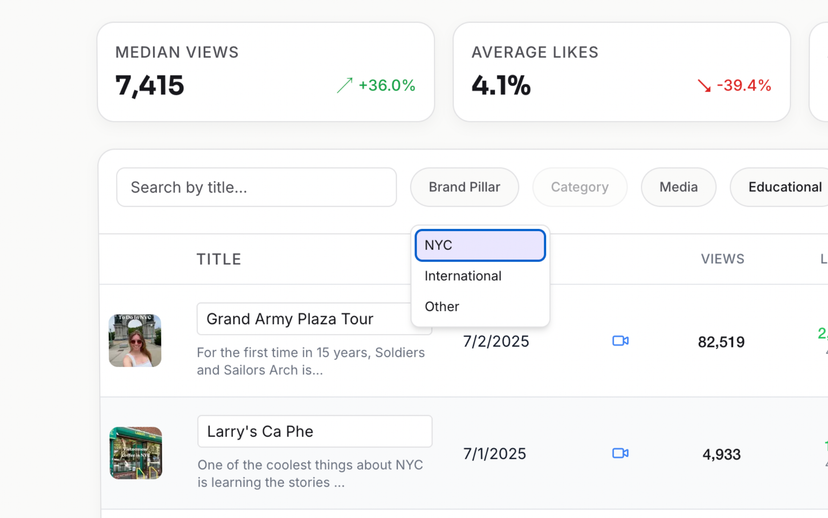Click red down-arrow trend icon in Average Likes

[x=704, y=86]
